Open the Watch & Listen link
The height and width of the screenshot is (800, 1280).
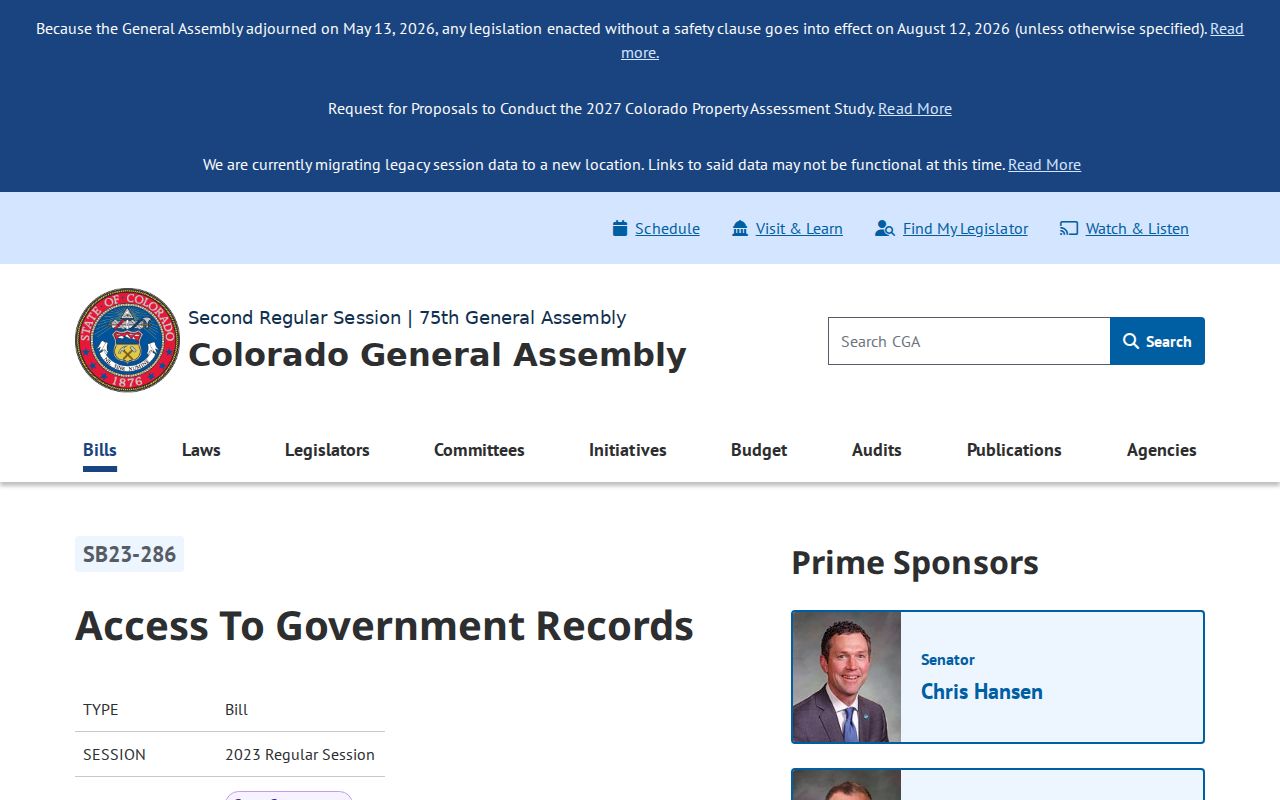click(1137, 228)
